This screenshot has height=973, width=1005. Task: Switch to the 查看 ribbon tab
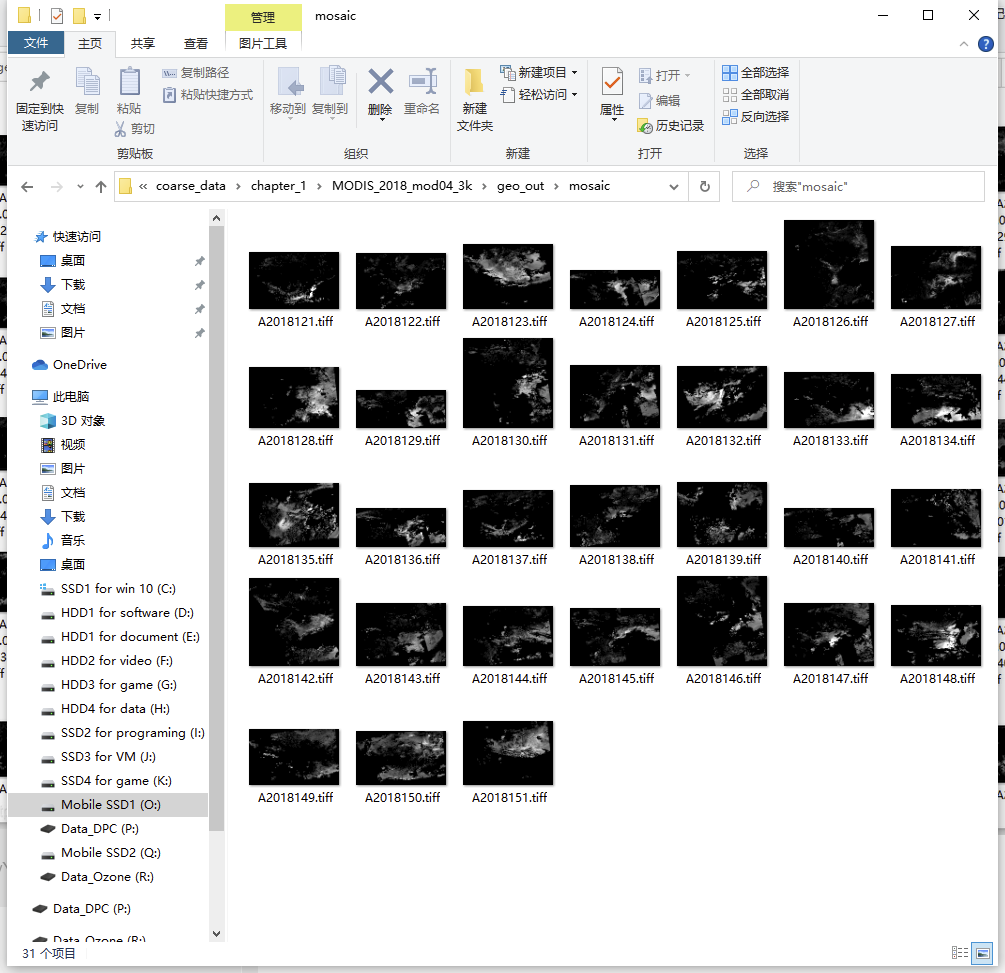tap(196, 42)
